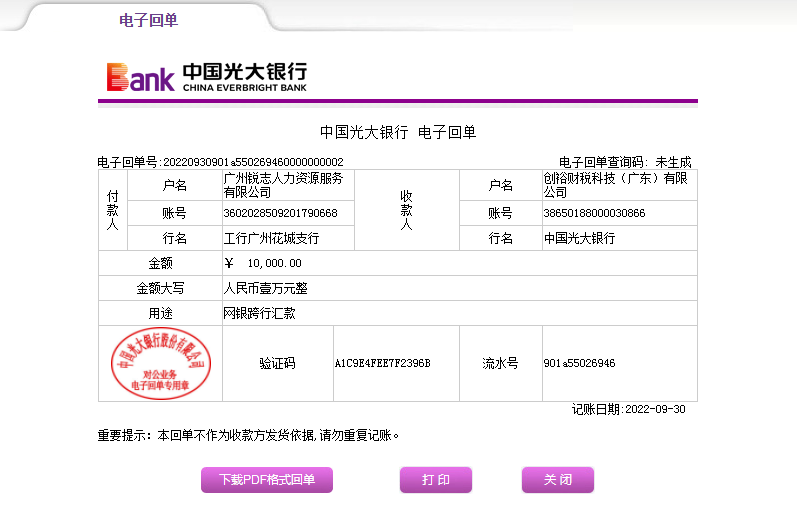Click the 用途 label cell
This screenshot has height=518, width=797.
click(161, 313)
